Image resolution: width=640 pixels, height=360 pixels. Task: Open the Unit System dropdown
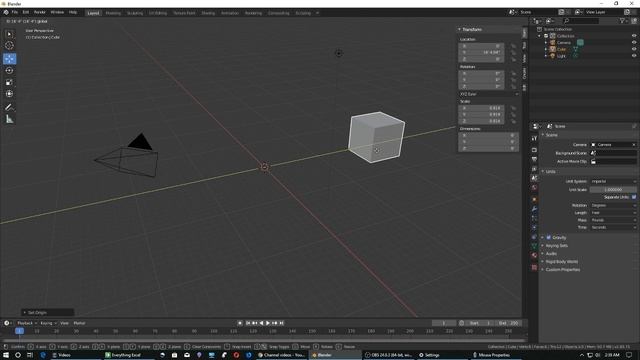(x=613, y=181)
